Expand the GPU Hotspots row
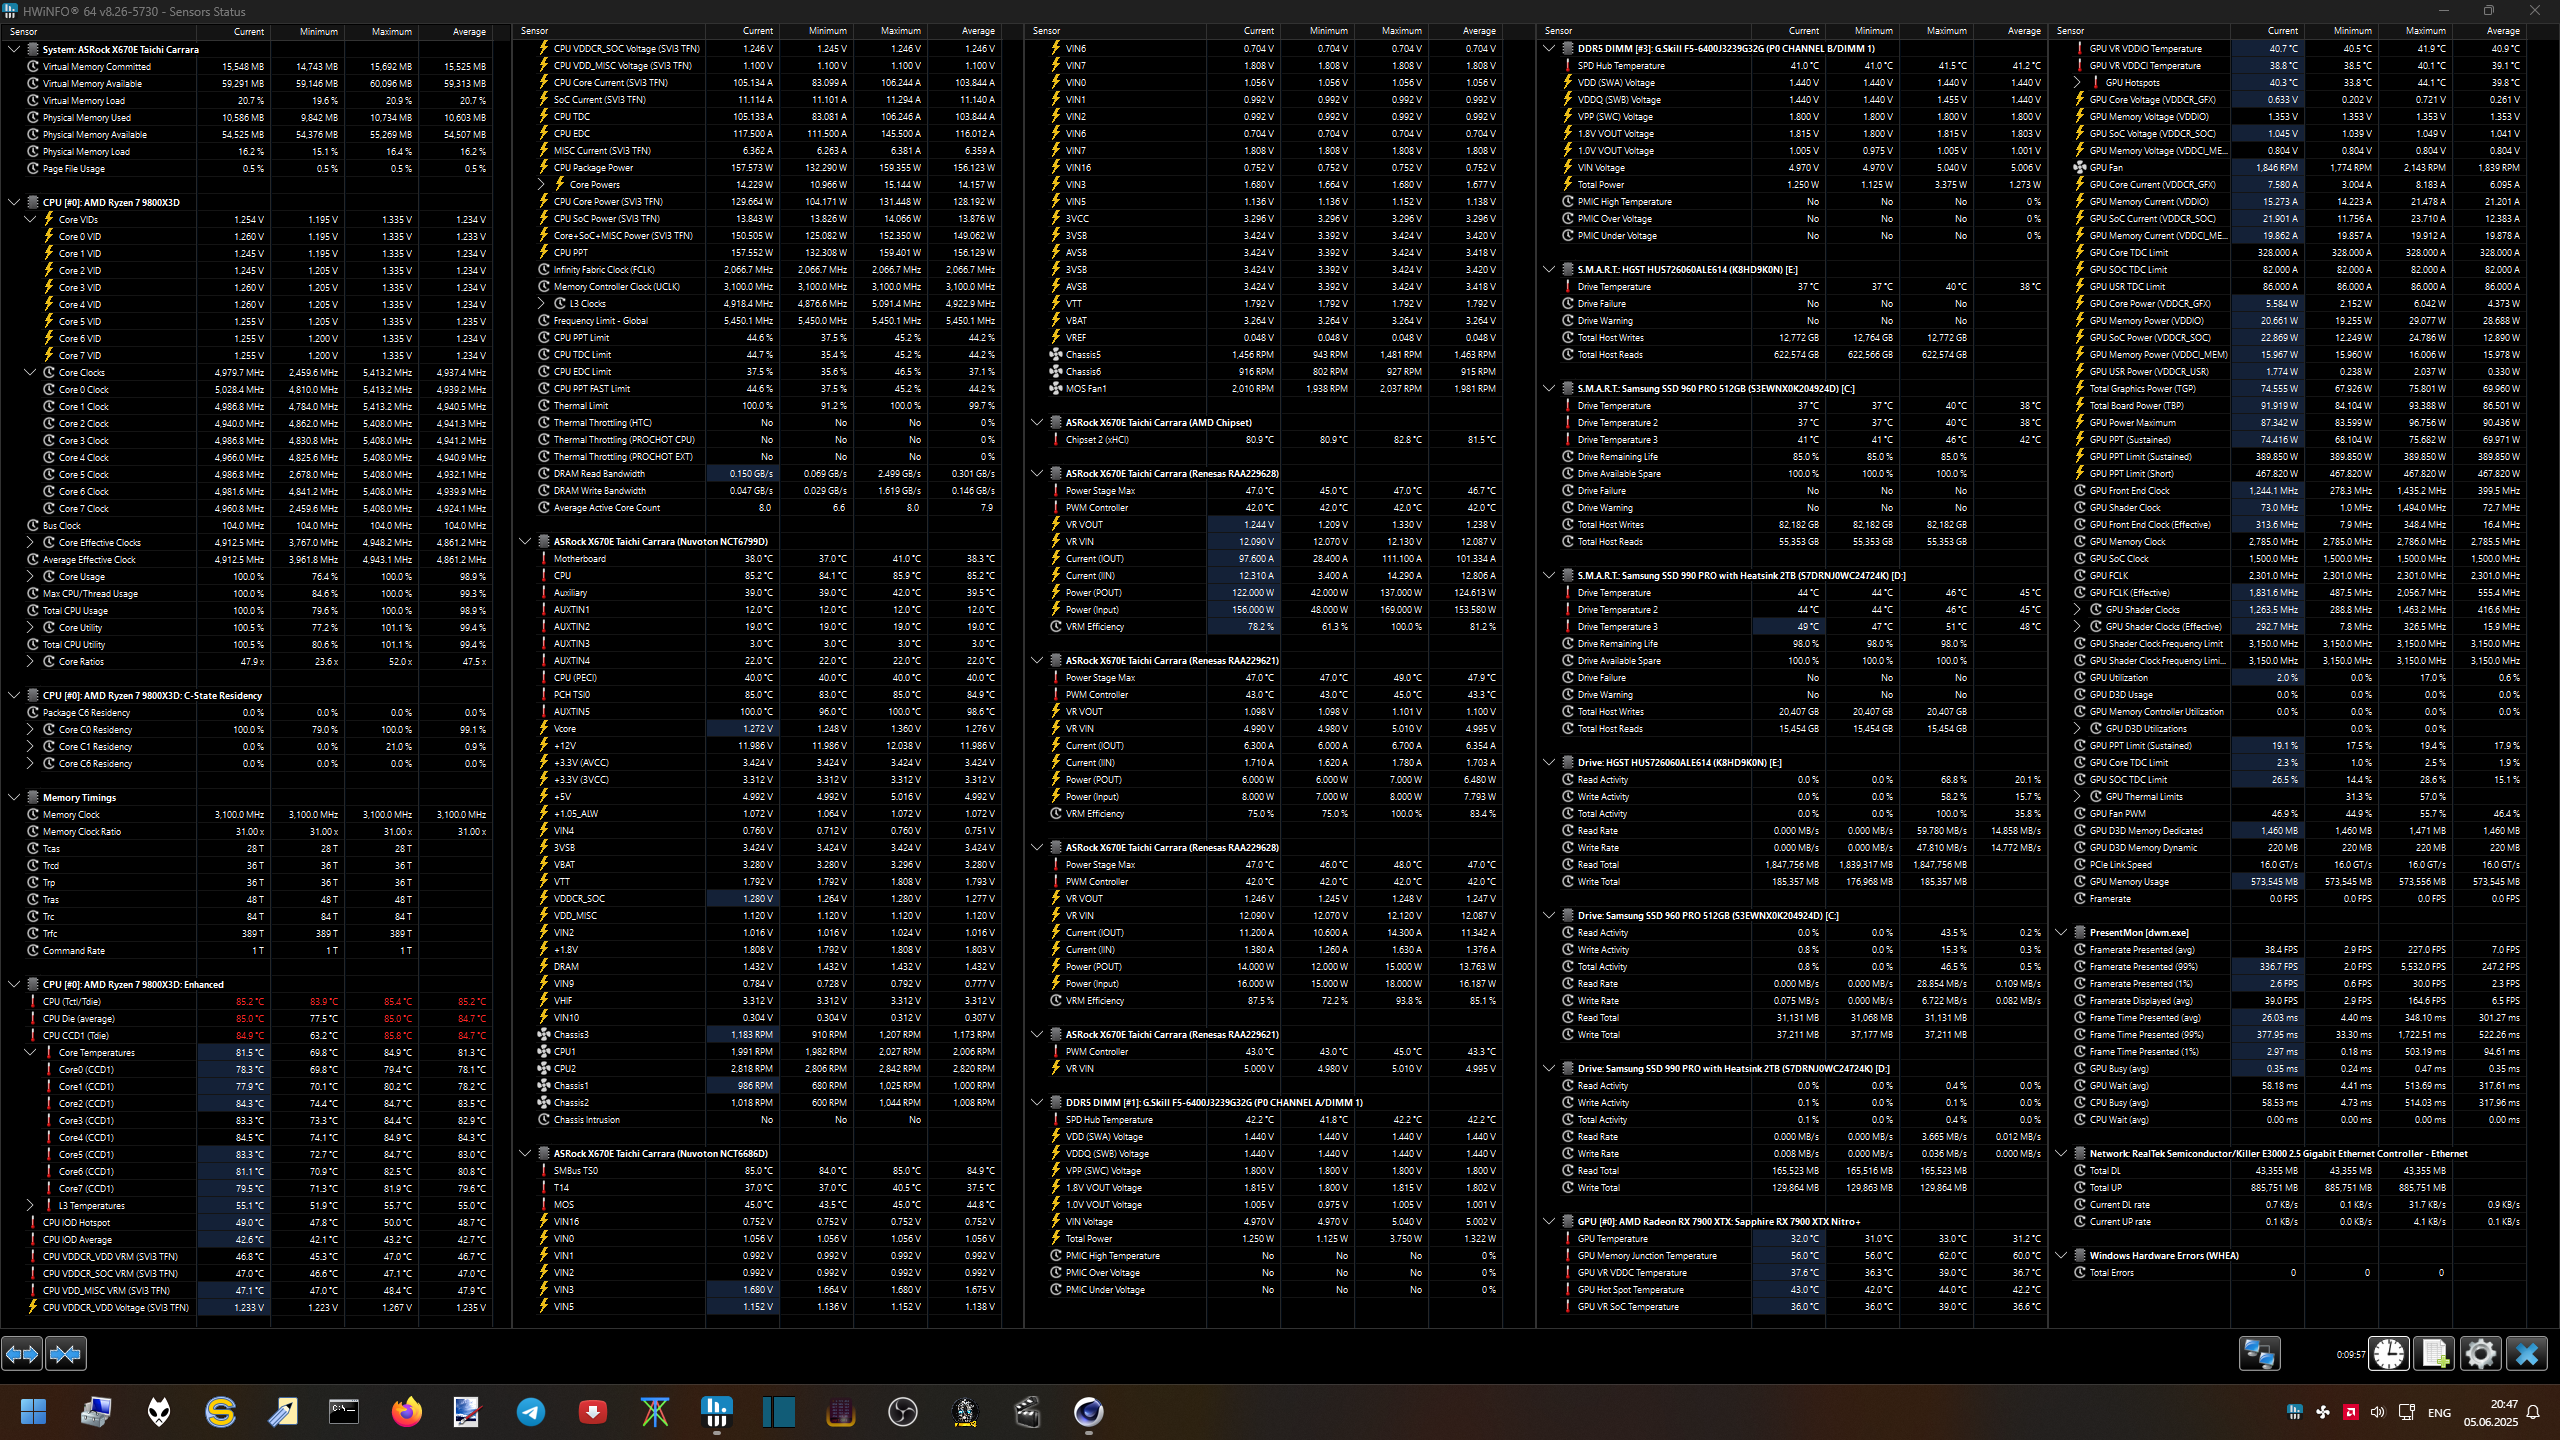Viewport: 2560px width, 1440px height. (2077, 83)
